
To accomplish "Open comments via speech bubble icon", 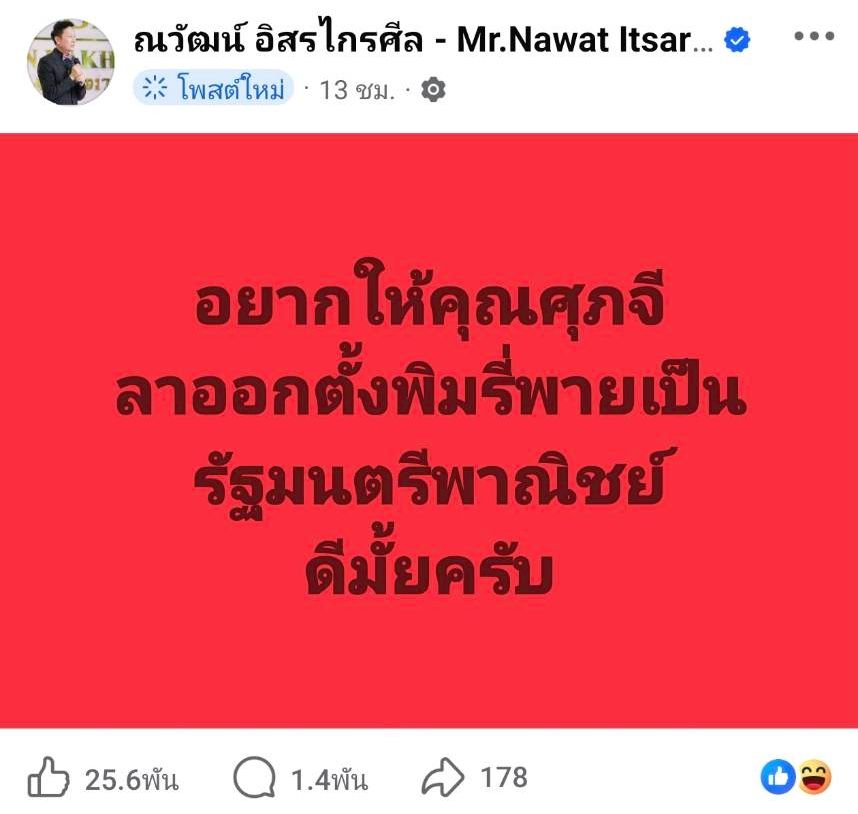I will tap(254, 777).
